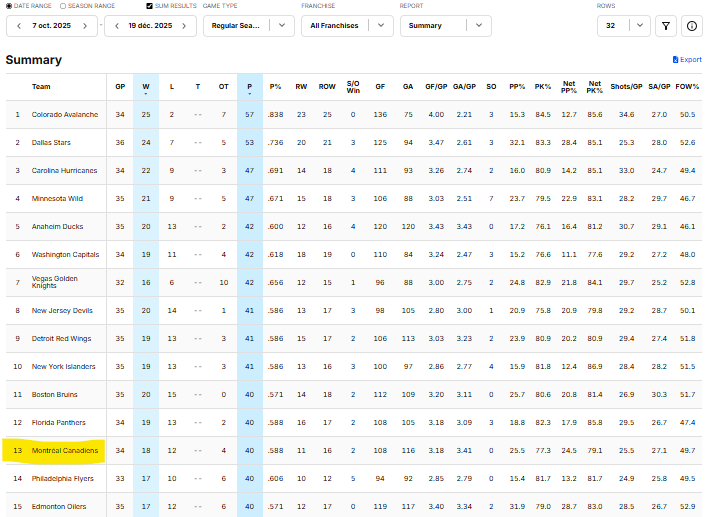Sort table by P column header
The width and height of the screenshot is (708, 517).
pyautogui.click(x=249, y=87)
